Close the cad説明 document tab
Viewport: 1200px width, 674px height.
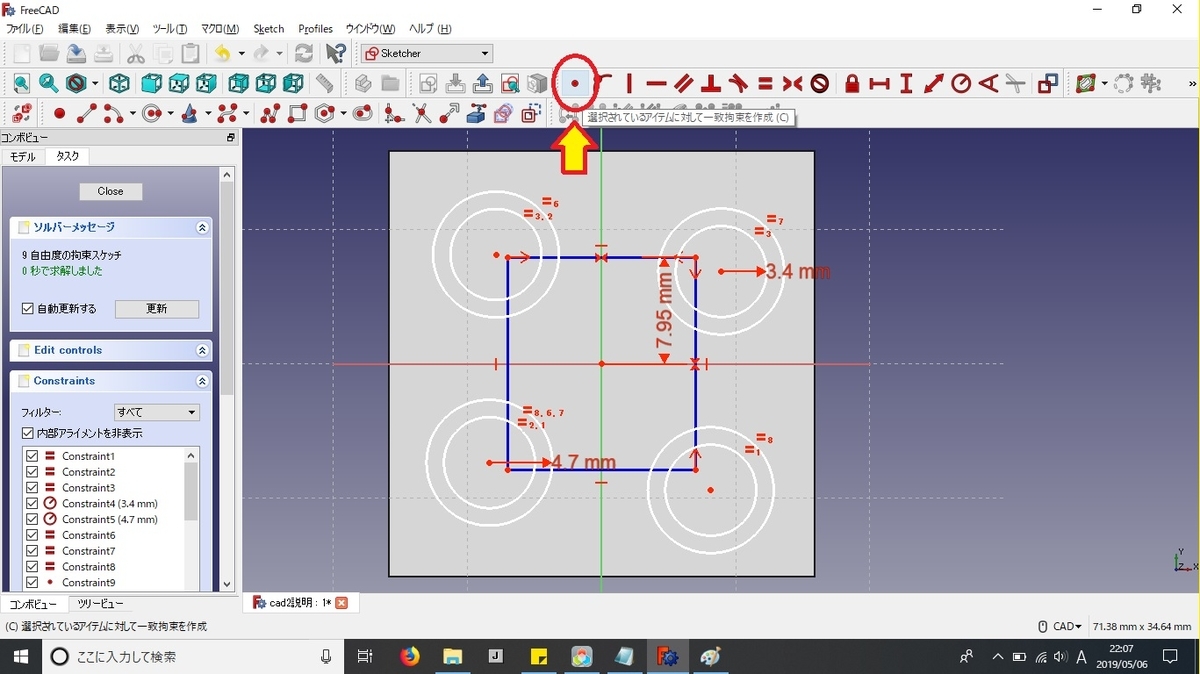341,602
